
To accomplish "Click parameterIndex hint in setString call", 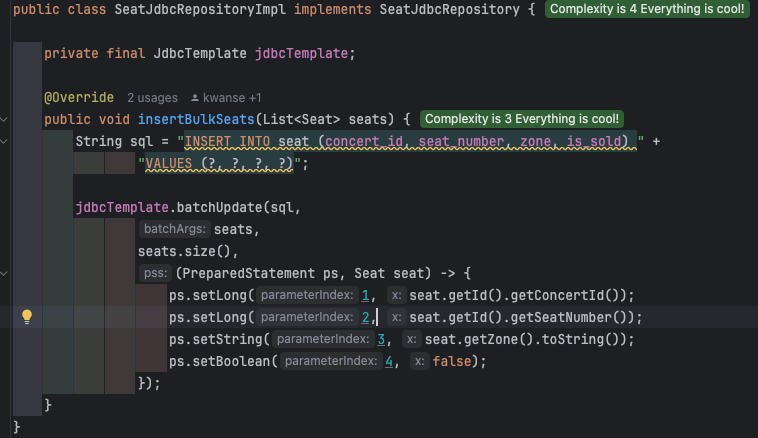I will [323, 339].
